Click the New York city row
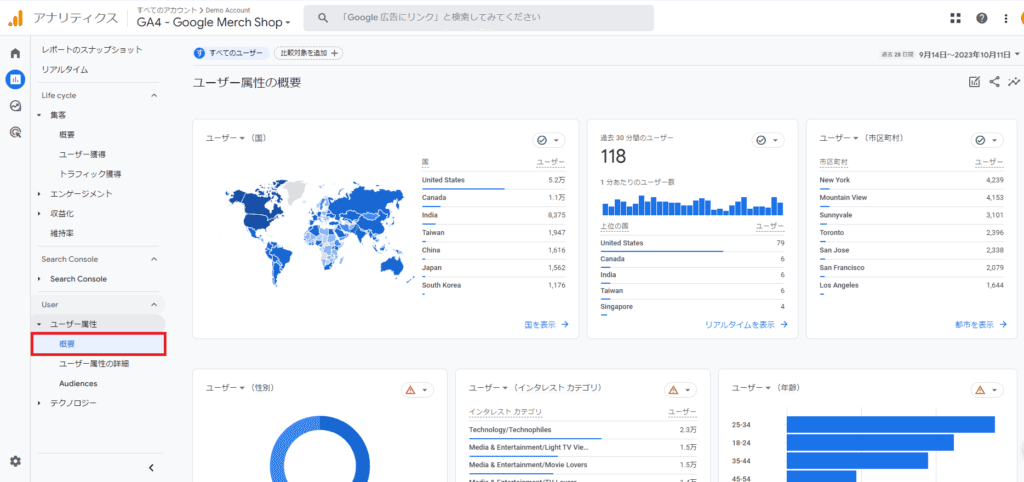 [911, 181]
